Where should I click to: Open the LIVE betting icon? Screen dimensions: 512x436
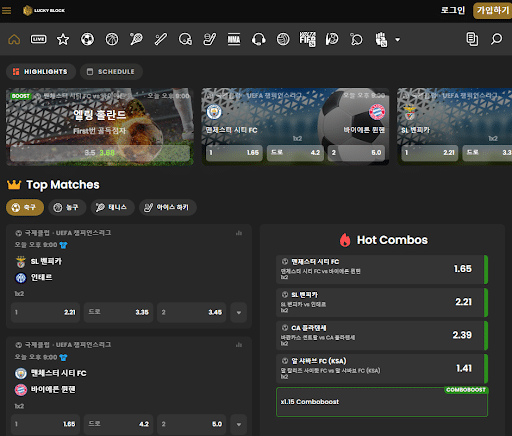pos(39,39)
